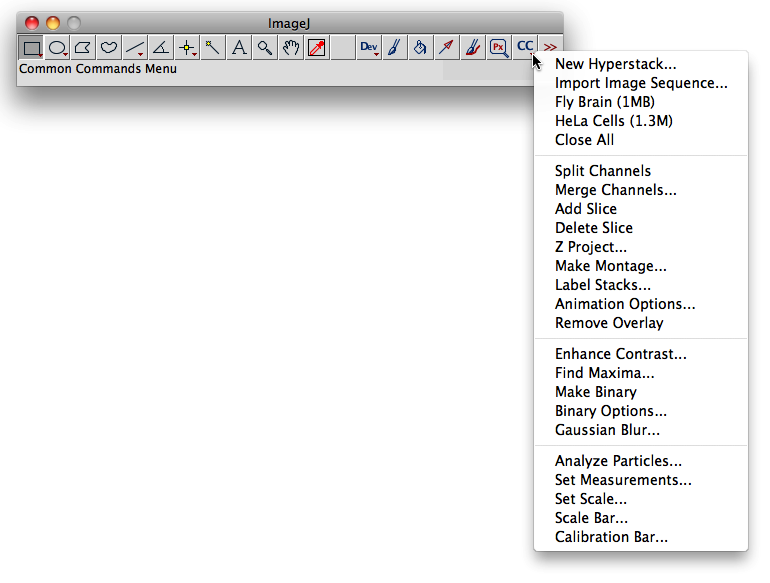The image size is (770, 583).
Task: Open Analyze Particles...
Action: (641, 461)
